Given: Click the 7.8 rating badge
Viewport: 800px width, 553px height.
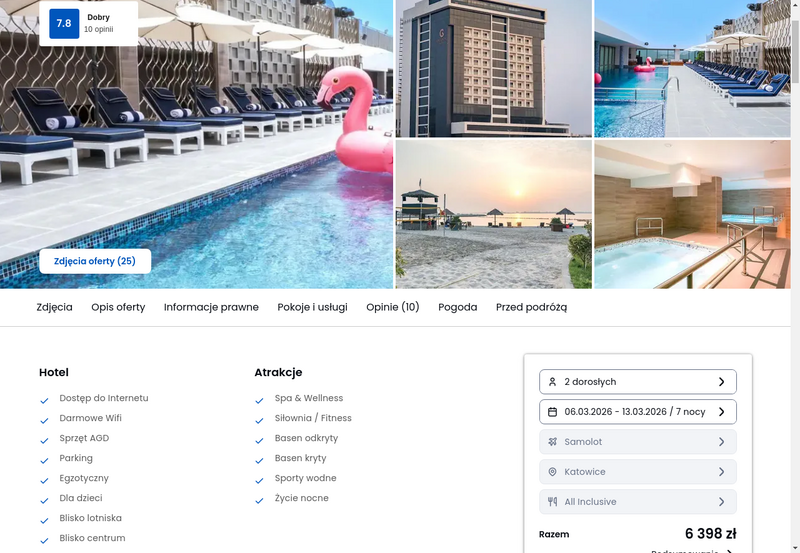Looking at the screenshot, I should (x=64, y=23).
